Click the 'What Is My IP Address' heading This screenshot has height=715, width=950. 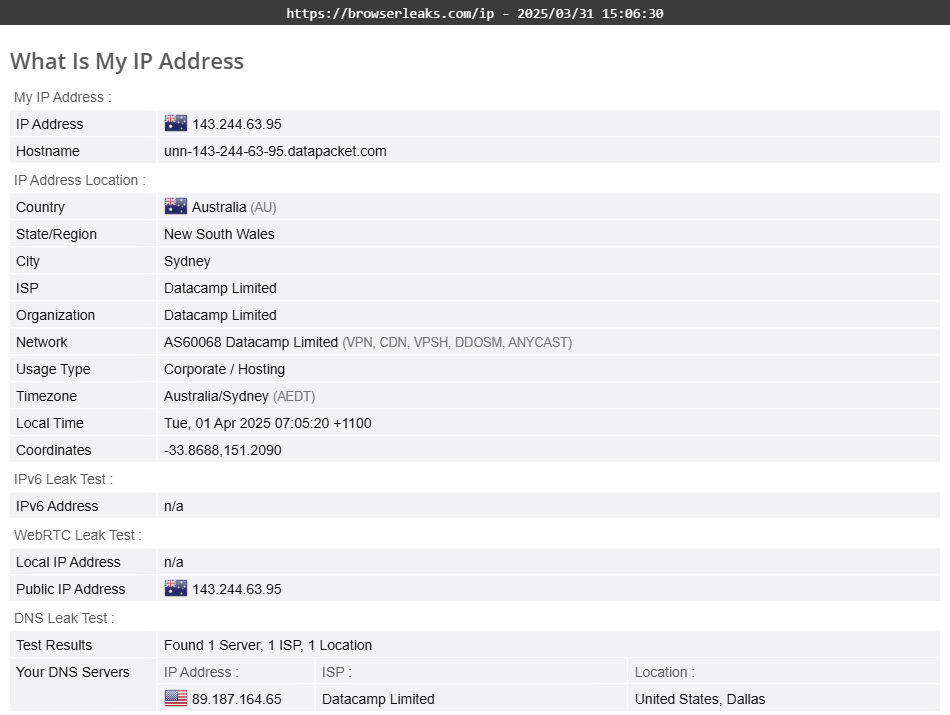[x=127, y=61]
